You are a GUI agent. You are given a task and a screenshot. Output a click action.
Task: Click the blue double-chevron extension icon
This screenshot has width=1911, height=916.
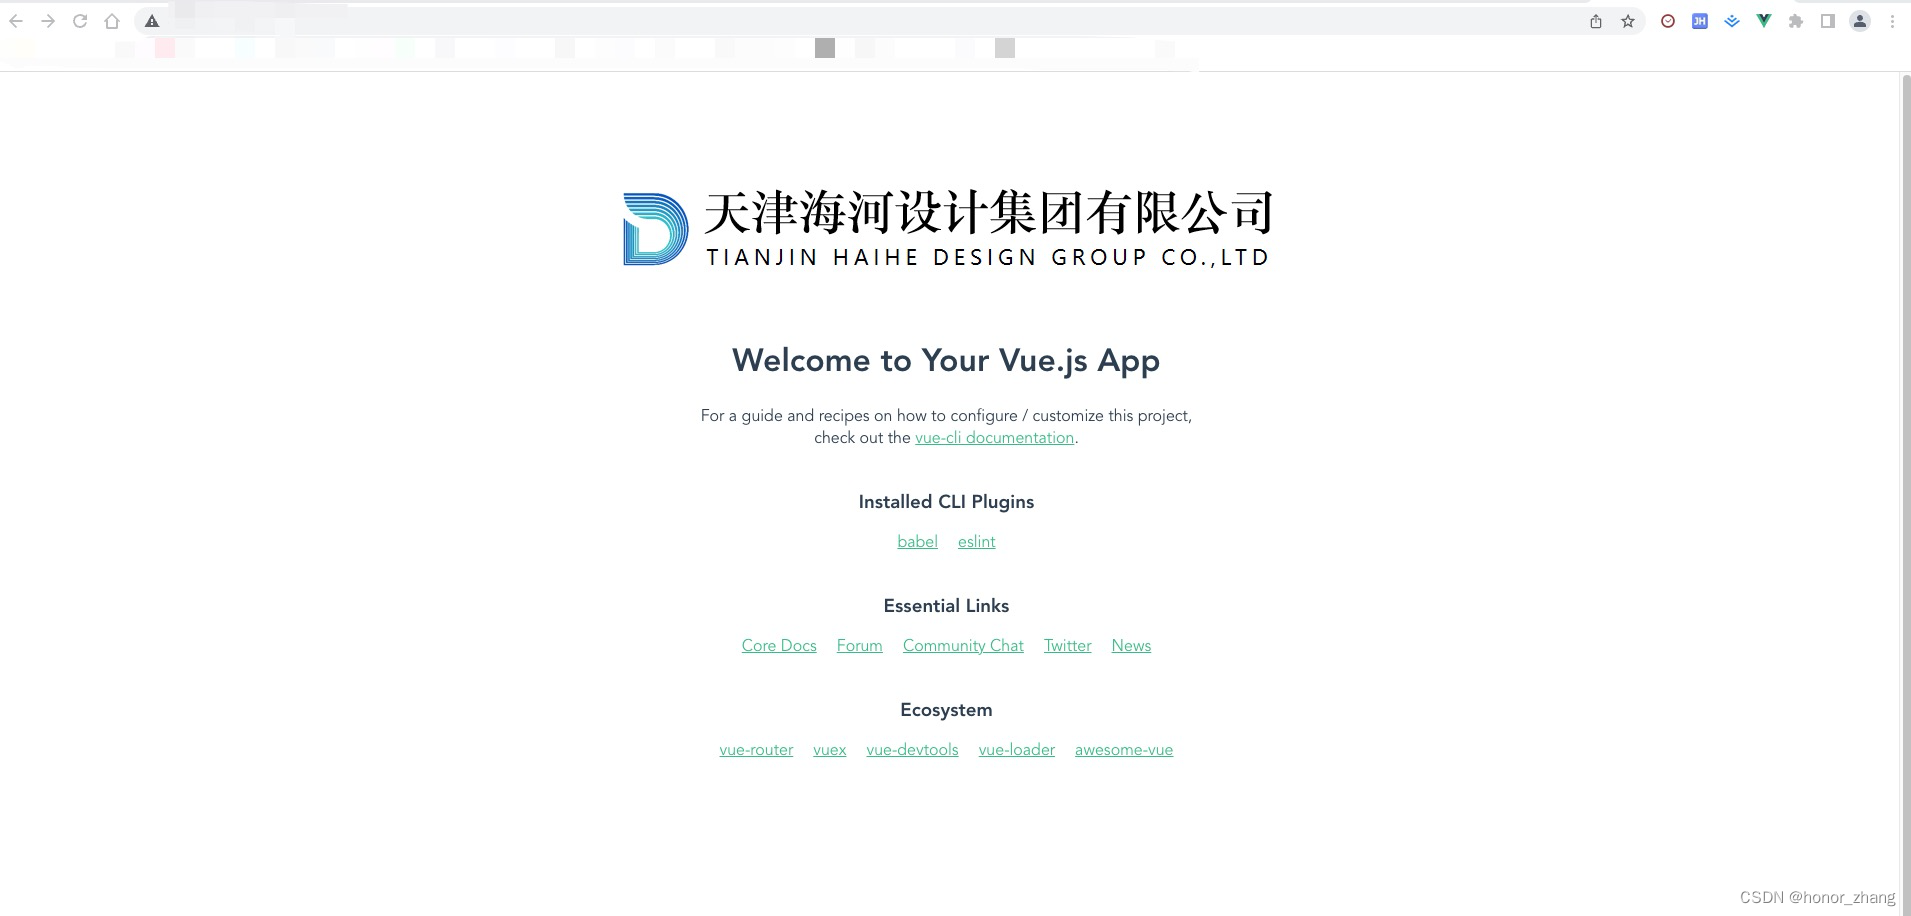coord(1732,21)
